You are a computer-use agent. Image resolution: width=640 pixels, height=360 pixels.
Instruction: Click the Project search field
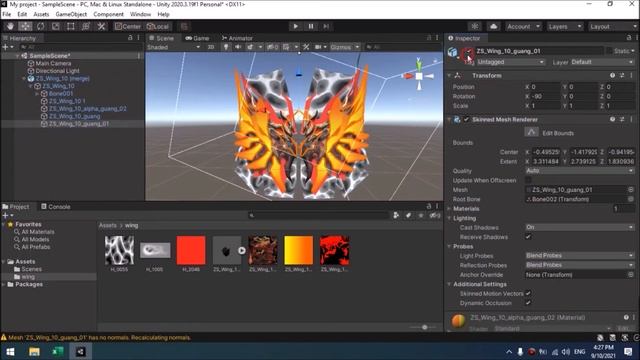(x=318, y=216)
